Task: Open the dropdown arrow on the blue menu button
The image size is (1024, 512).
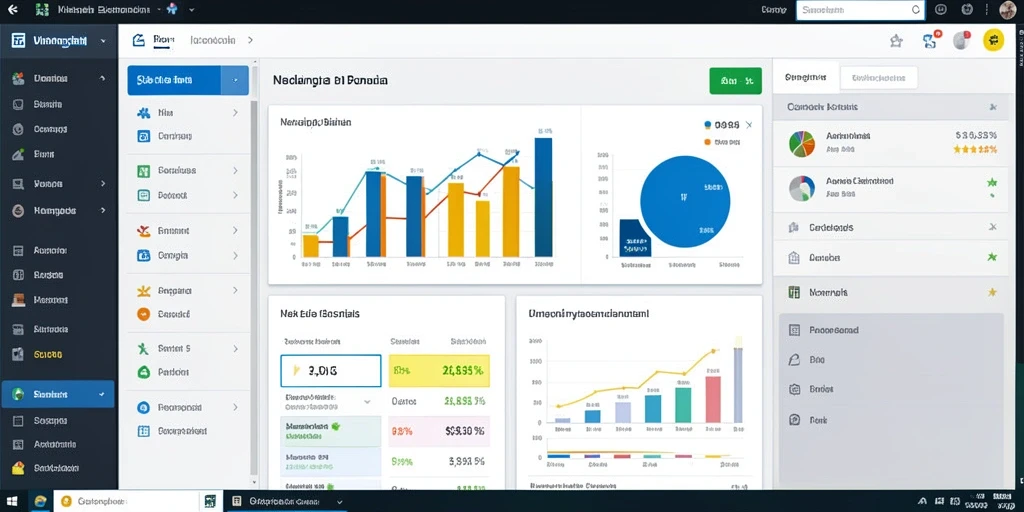Action: point(235,80)
